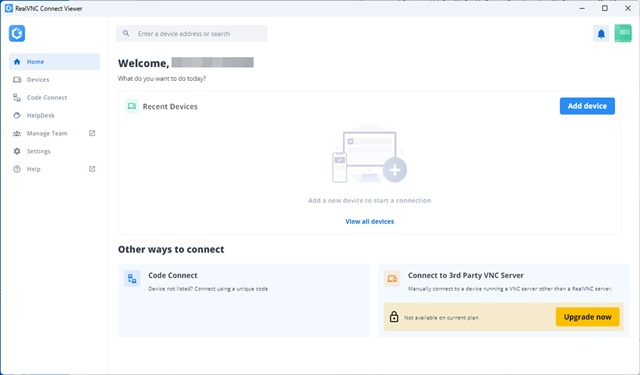Open HelpDesk in the sidebar
This screenshot has width=640, height=375.
[54, 115]
